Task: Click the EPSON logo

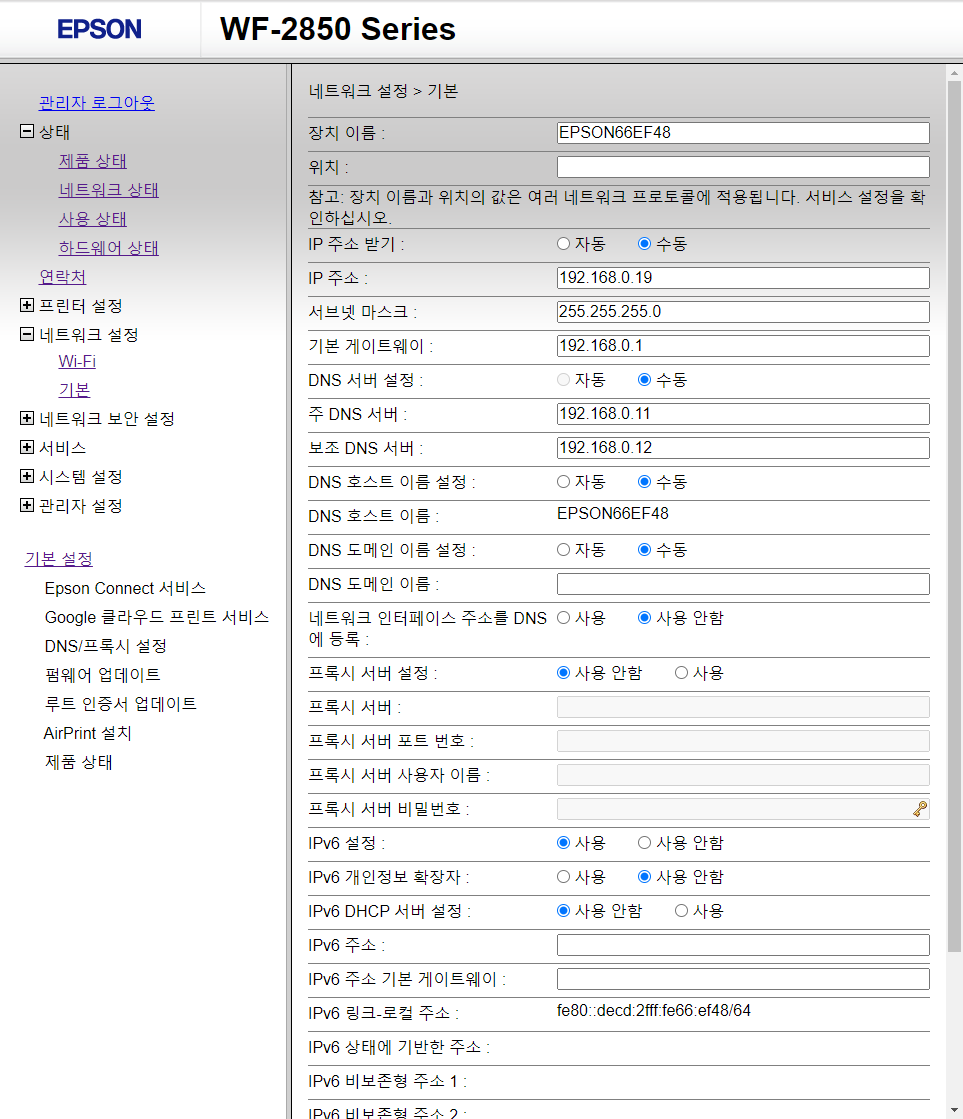Action: click(x=99, y=29)
